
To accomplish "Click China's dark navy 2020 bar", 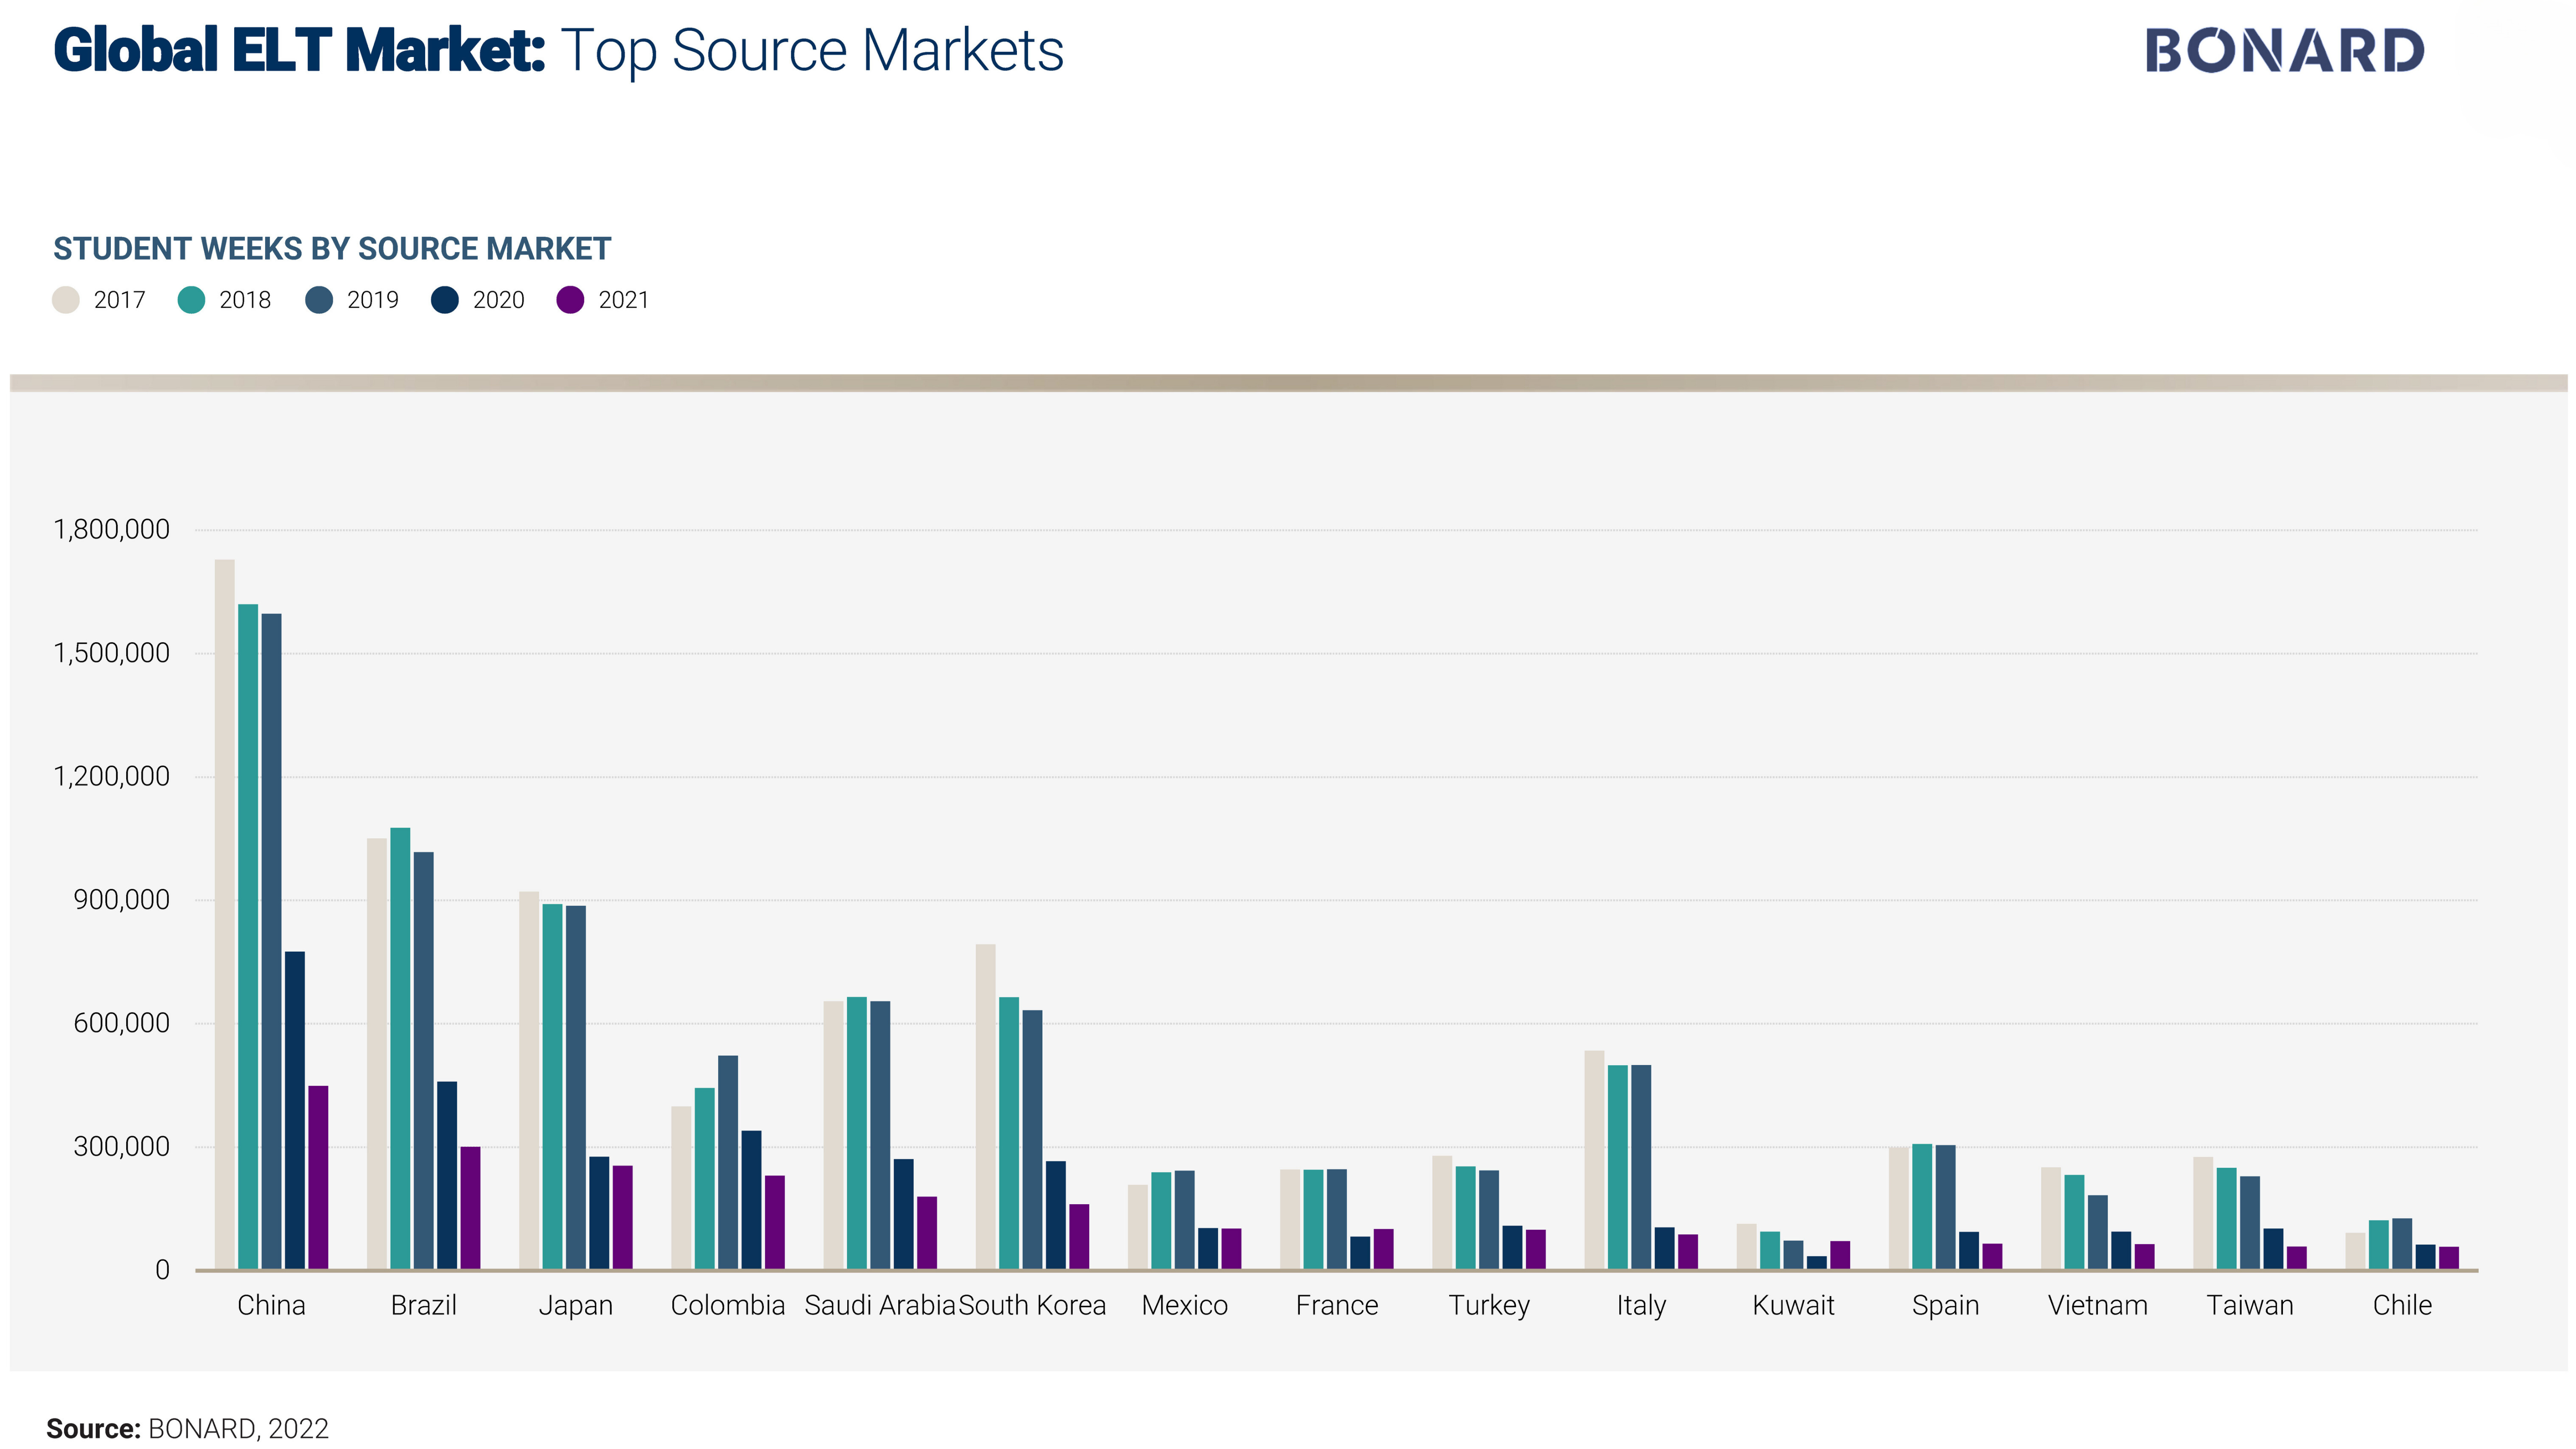I will coord(295,1111).
